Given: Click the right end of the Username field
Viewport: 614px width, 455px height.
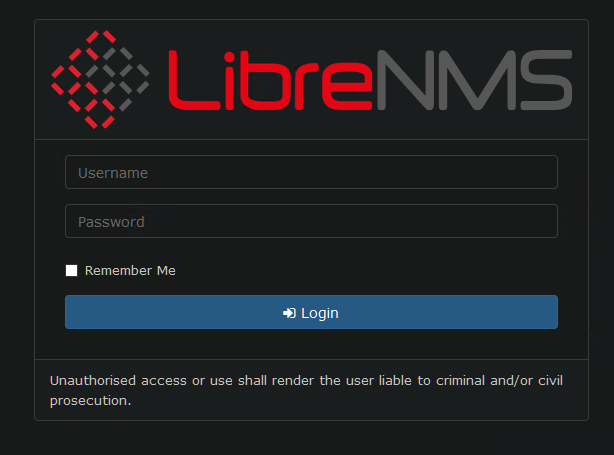Looking at the screenshot, I should [x=546, y=172].
